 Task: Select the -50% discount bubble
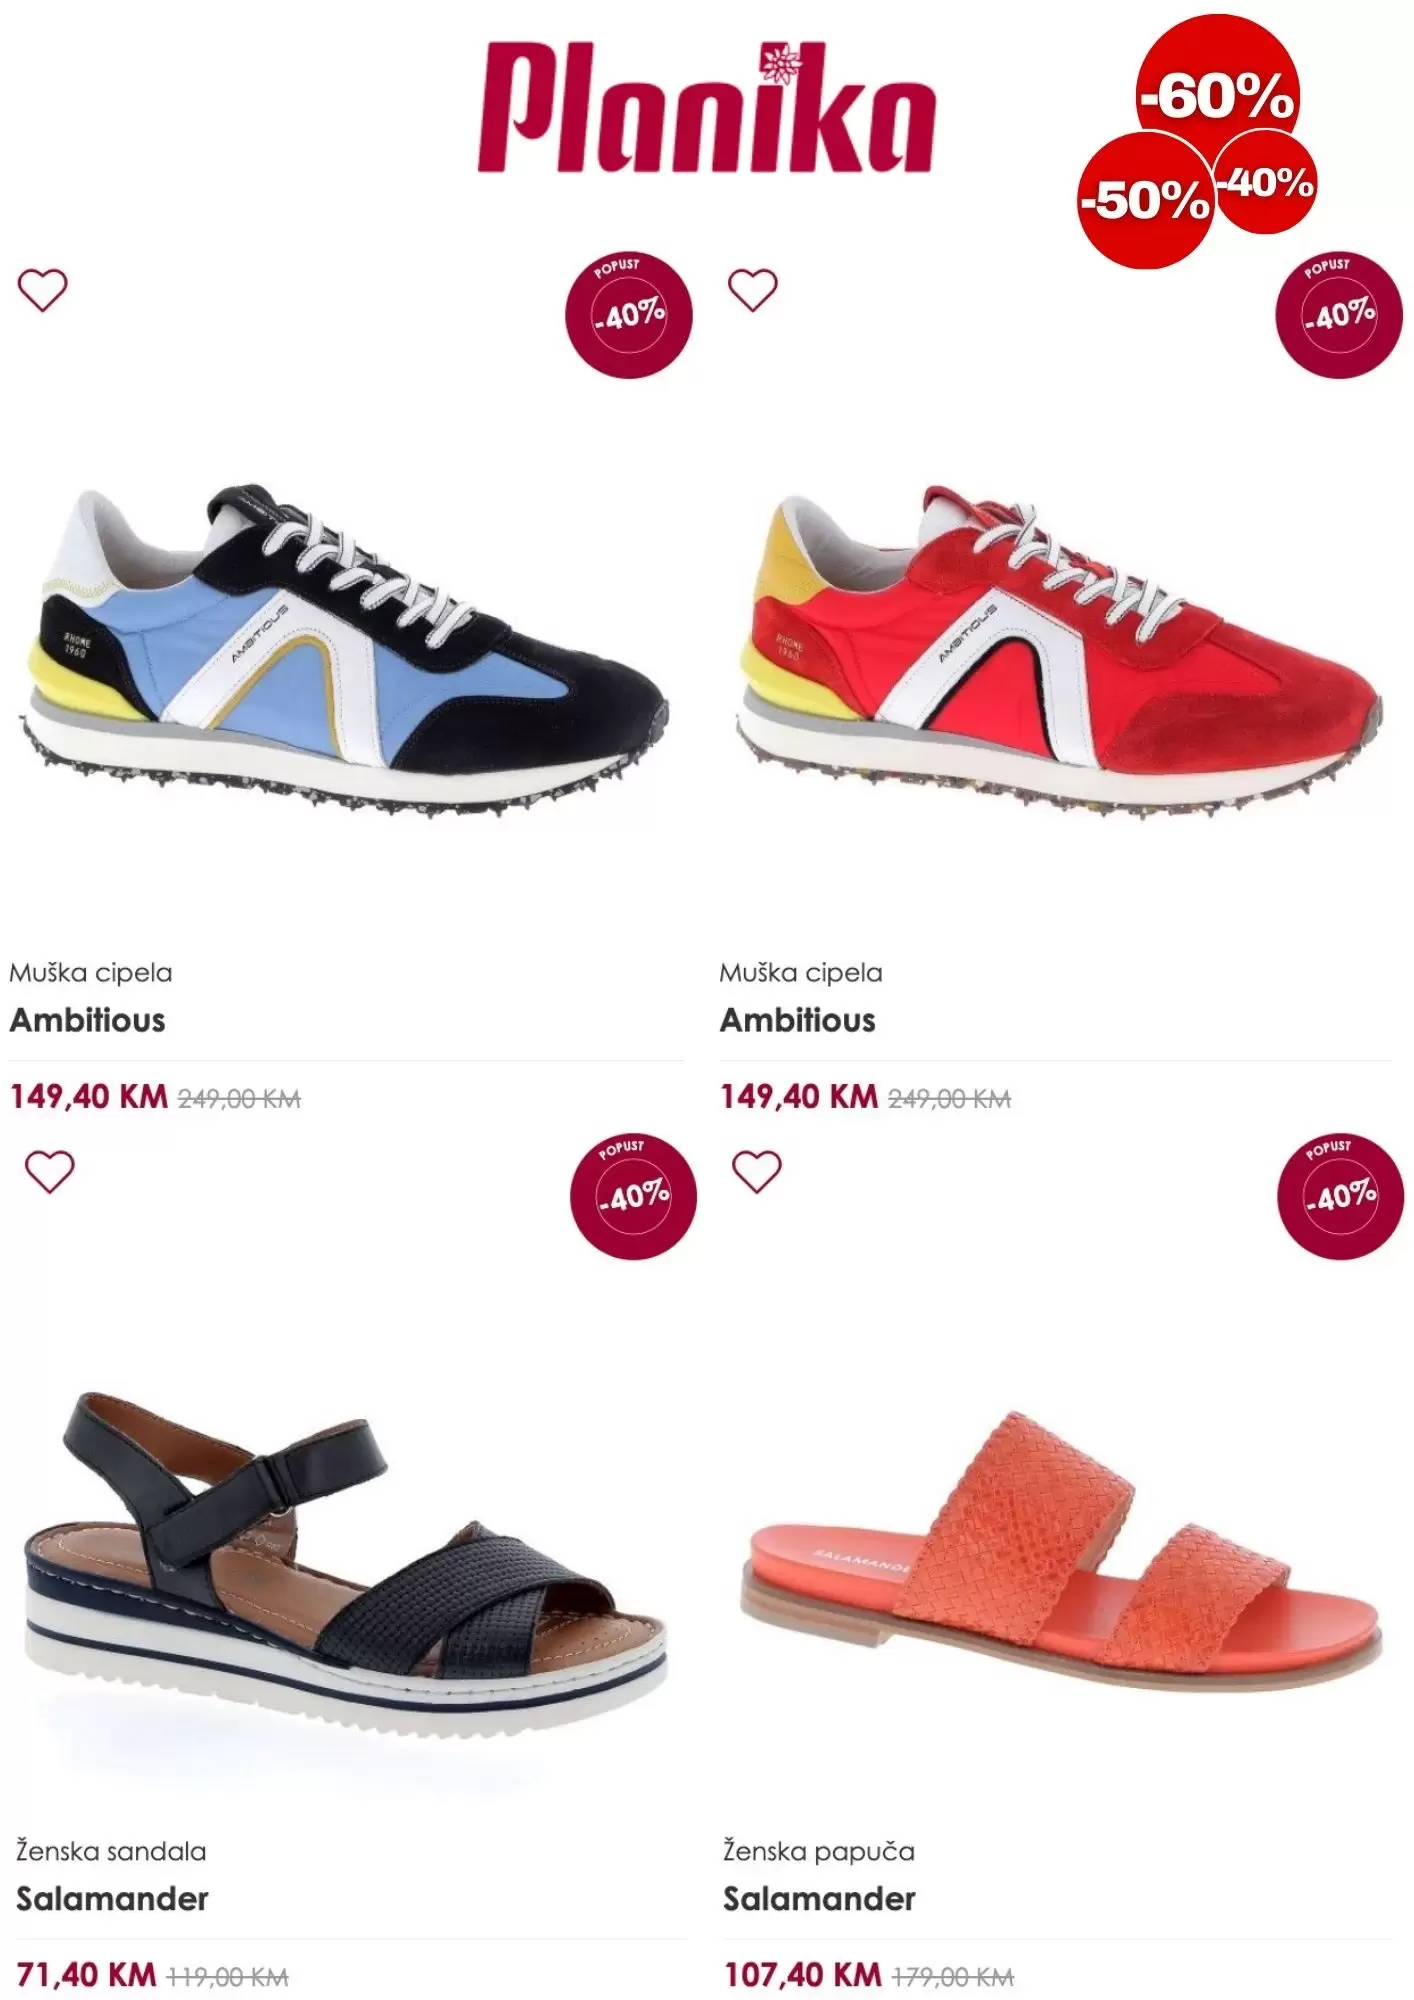point(1146,200)
